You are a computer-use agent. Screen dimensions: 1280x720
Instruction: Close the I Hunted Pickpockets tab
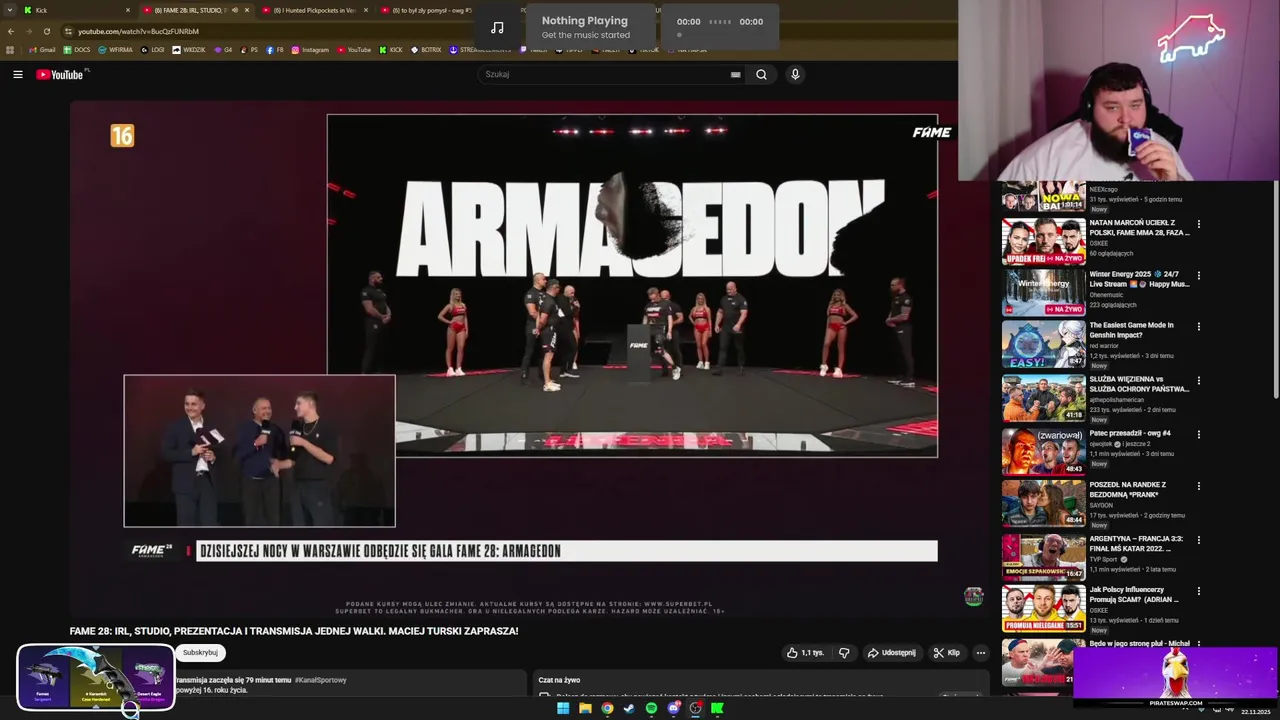point(365,10)
